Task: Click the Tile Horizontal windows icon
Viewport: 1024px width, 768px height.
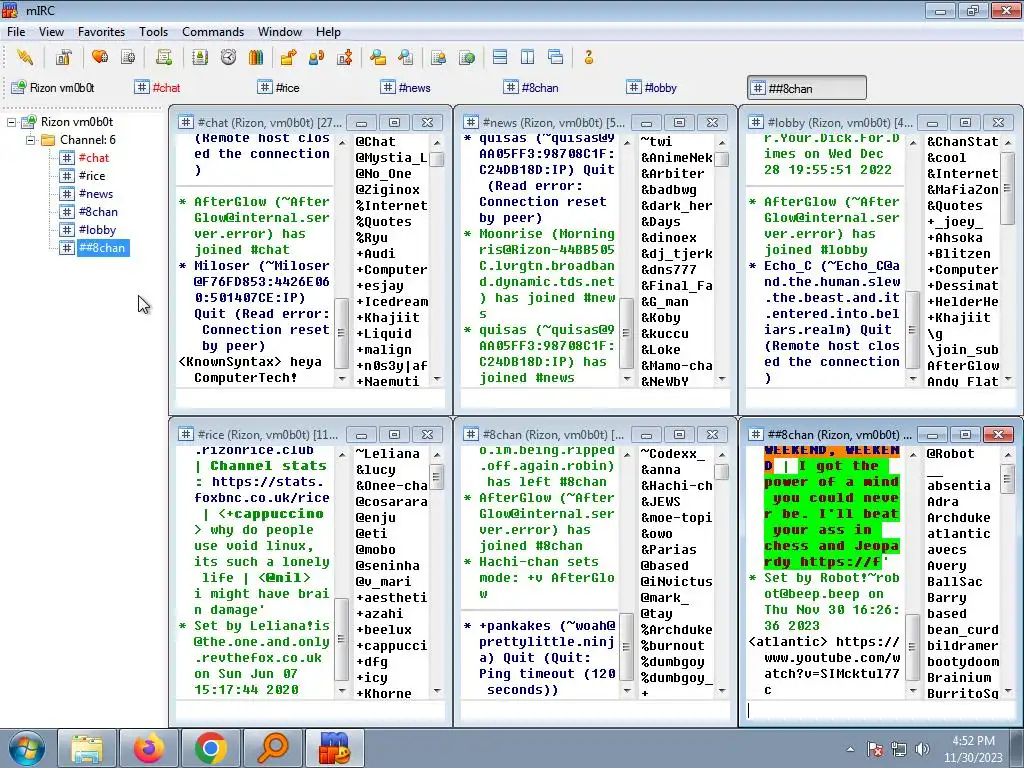Action: [500, 57]
